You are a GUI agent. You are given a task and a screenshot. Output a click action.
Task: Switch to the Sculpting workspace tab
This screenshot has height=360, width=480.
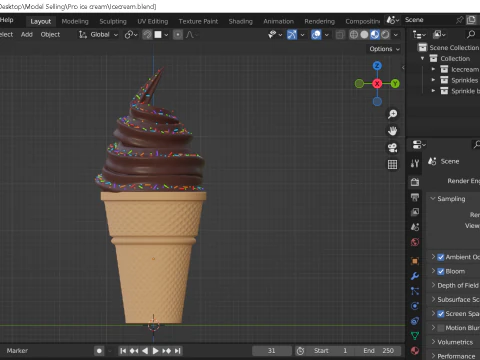113,21
